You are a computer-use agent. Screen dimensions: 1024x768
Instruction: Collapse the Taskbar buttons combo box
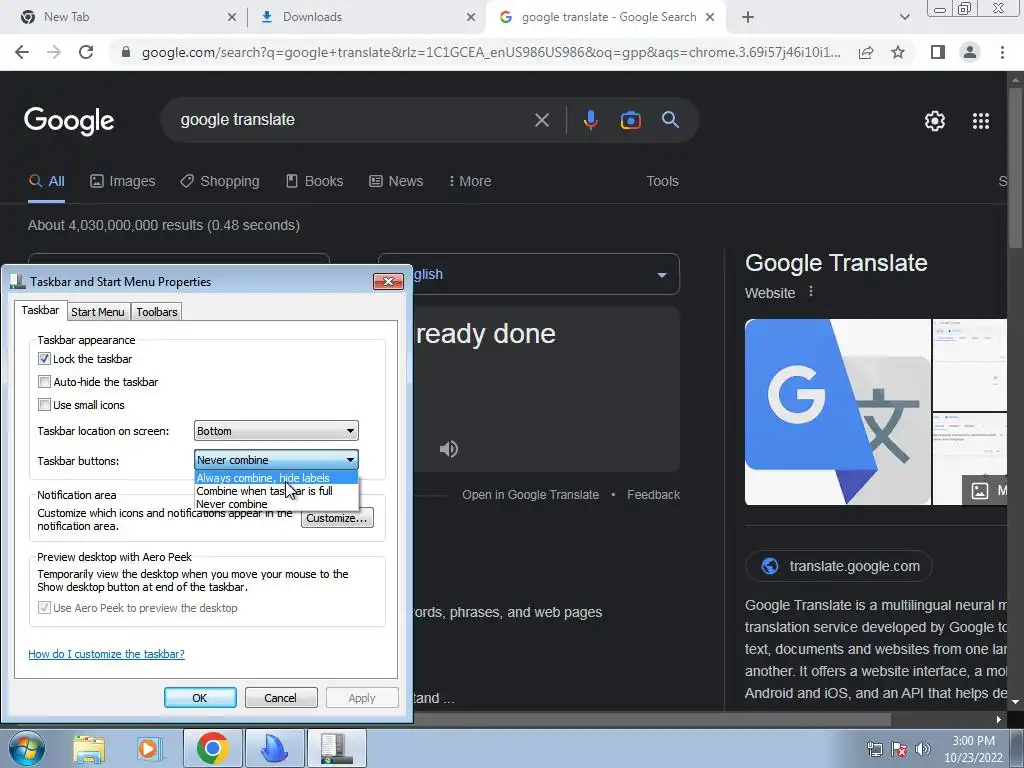tap(276, 460)
